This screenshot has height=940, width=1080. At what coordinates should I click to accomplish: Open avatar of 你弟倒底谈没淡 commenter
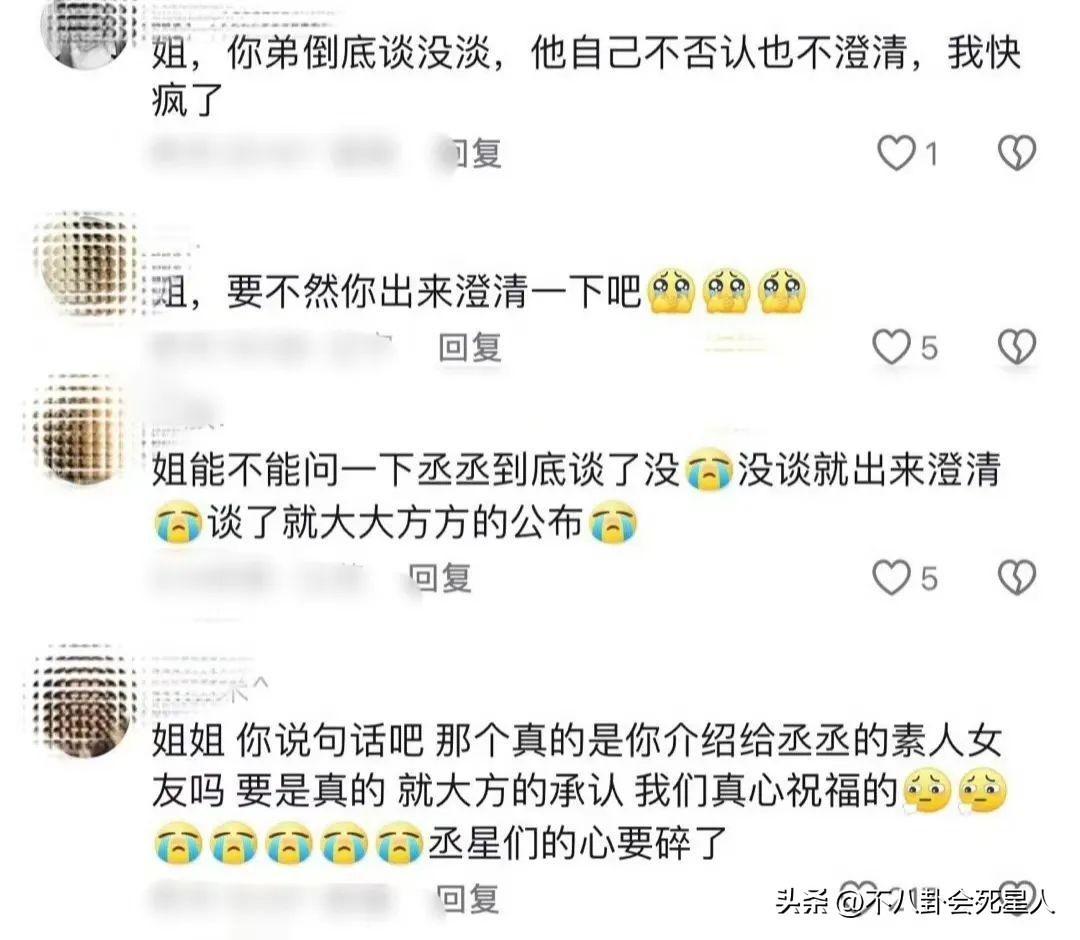click(x=85, y=31)
